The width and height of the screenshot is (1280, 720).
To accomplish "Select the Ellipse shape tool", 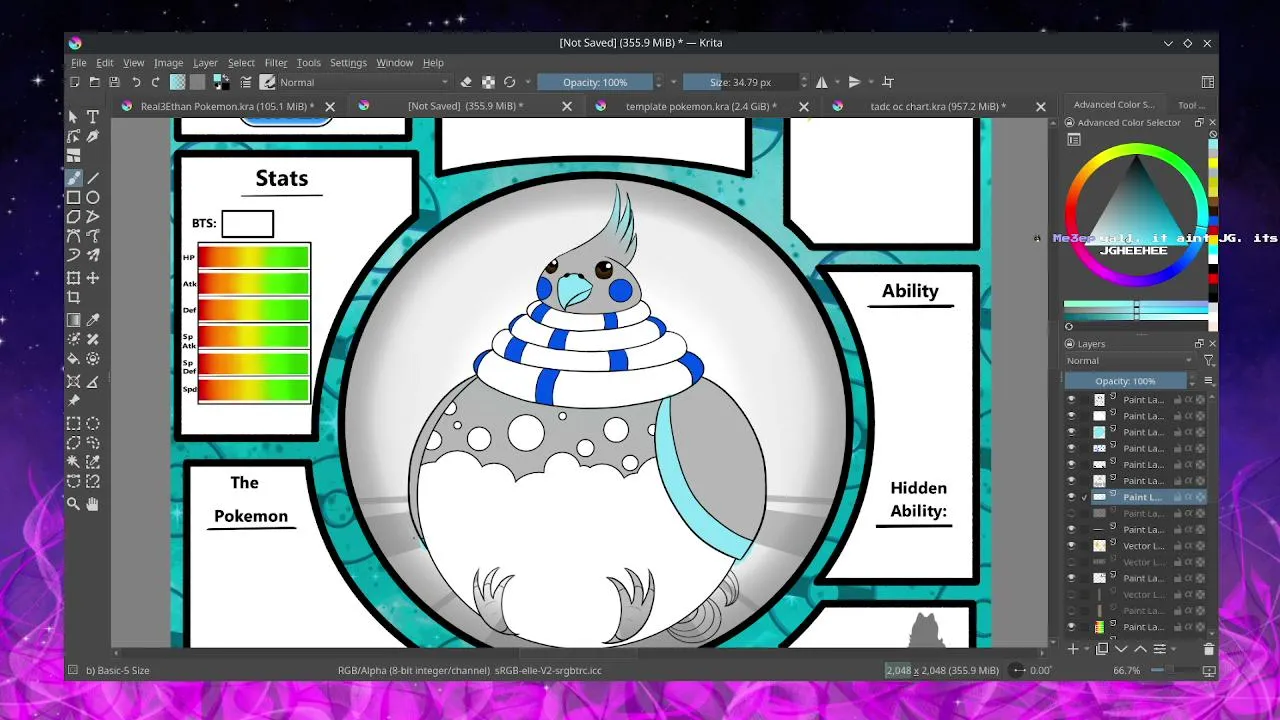I will tap(93, 197).
